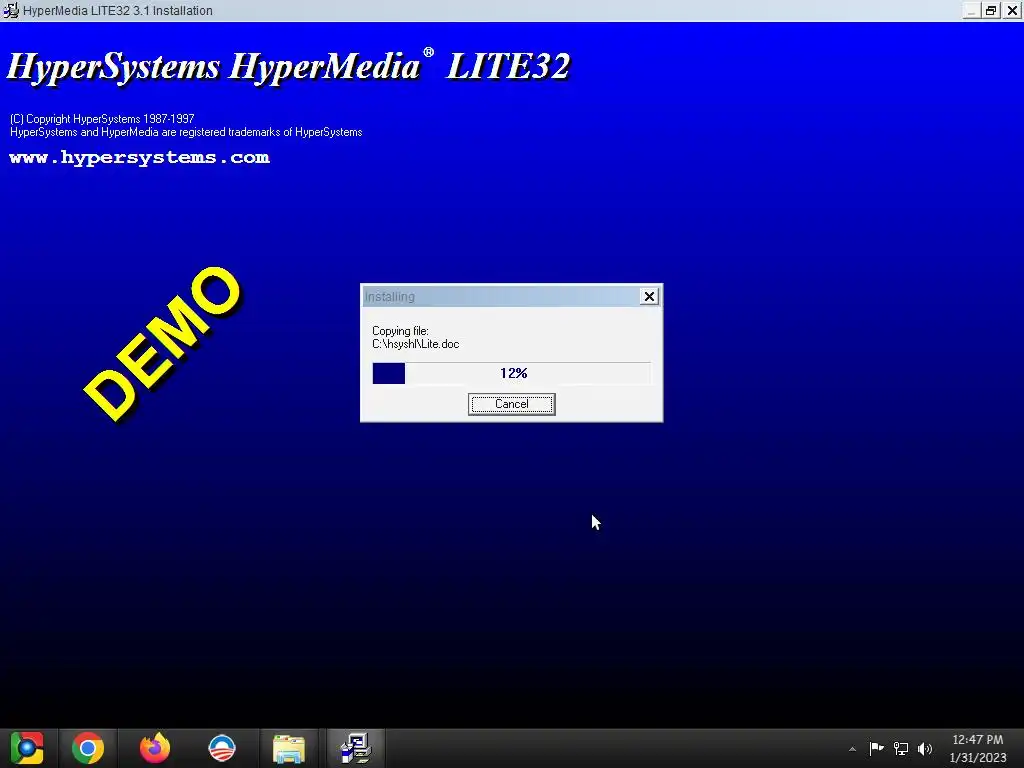1024x768 pixels.
Task: Launch Firefox from the taskbar
Action: click(155, 748)
